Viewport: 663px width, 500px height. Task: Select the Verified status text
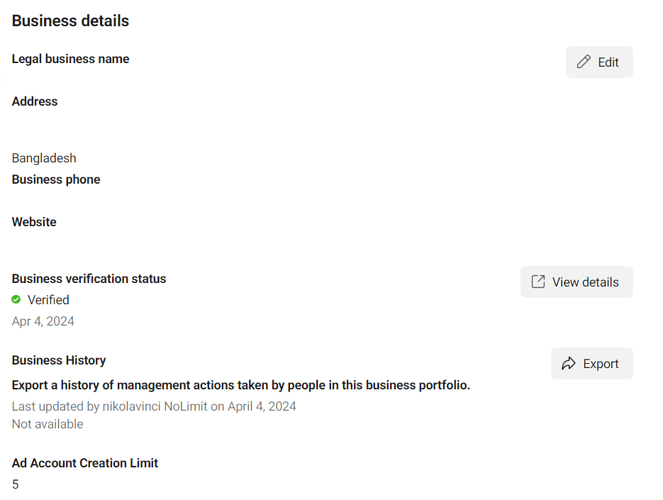tap(48, 300)
